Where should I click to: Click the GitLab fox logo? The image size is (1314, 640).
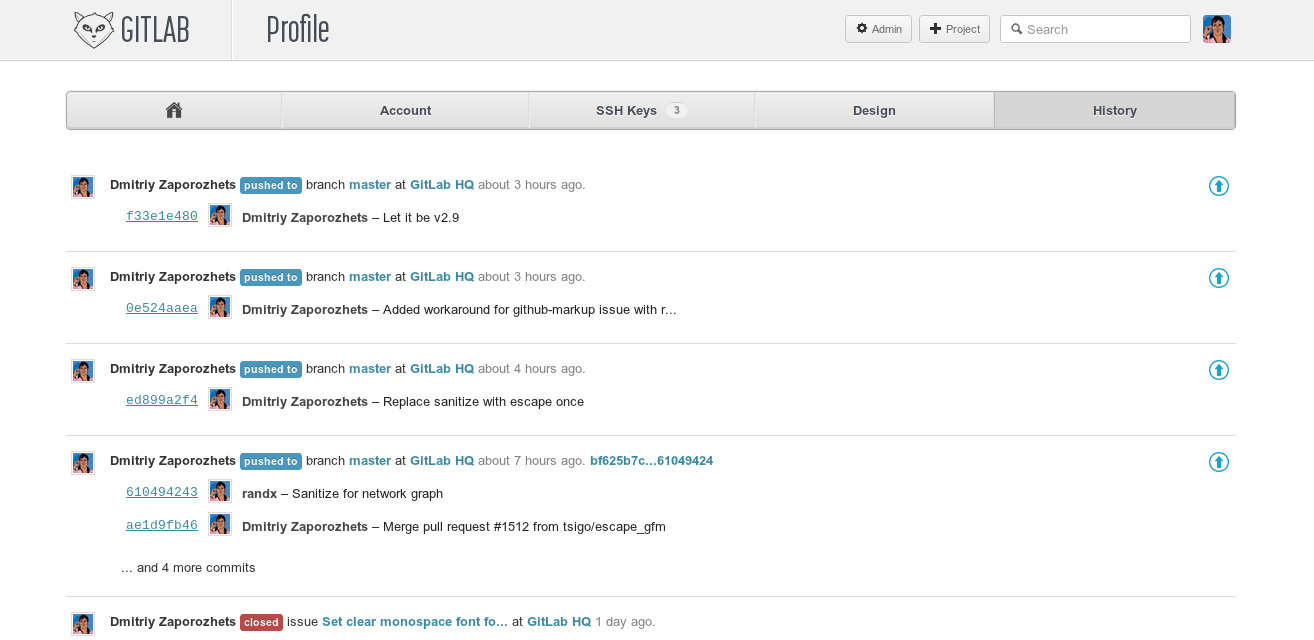[x=93, y=29]
